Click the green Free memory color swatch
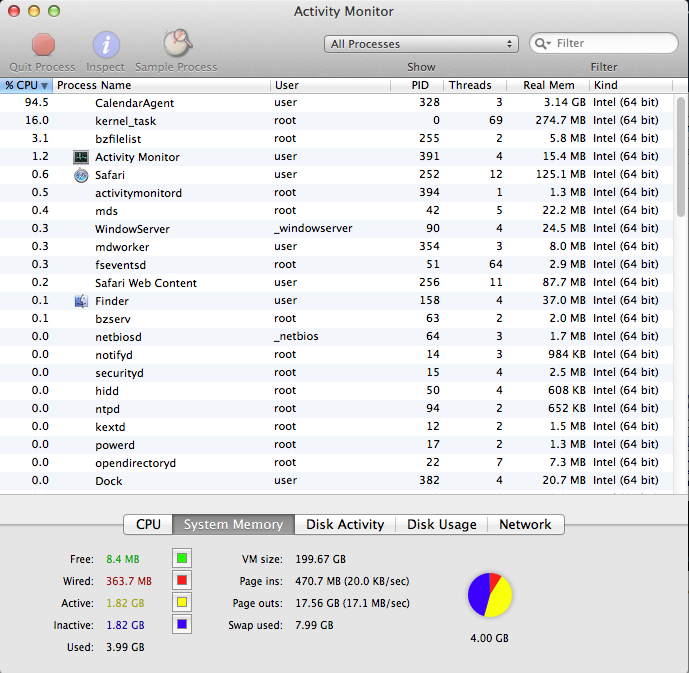This screenshot has width=689, height=673. pyautogui.click(x=182, y=558)
